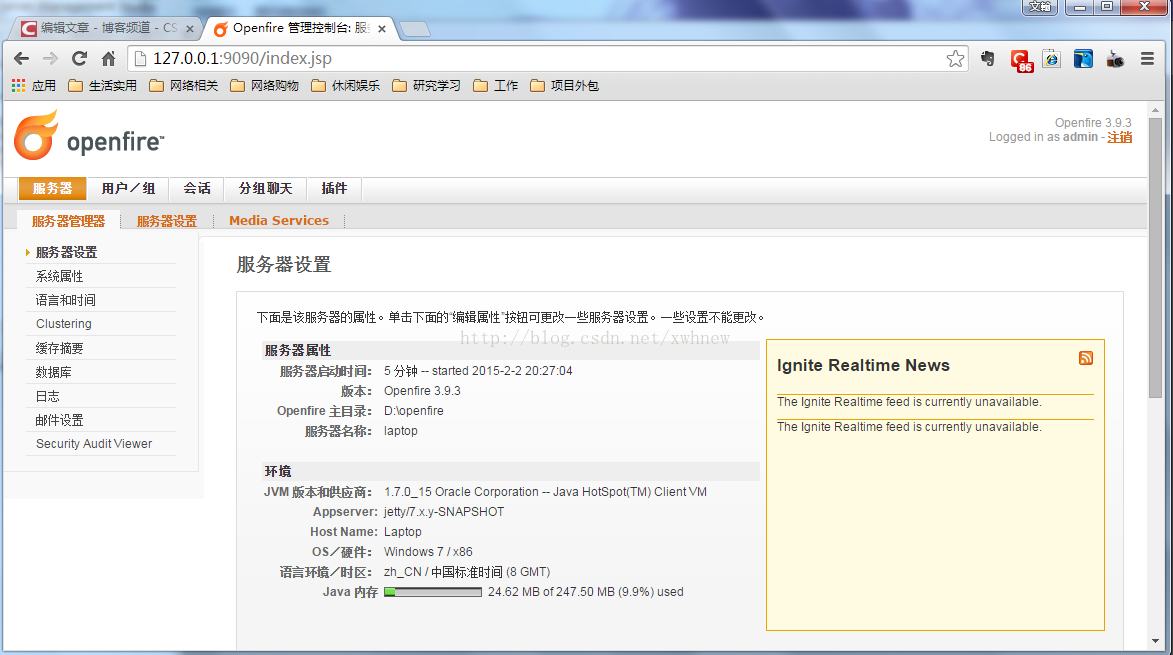The width and height of the screenshot is (1173, 655).
Task: Click the IE globe extension icon
Action: (1052, 58)
